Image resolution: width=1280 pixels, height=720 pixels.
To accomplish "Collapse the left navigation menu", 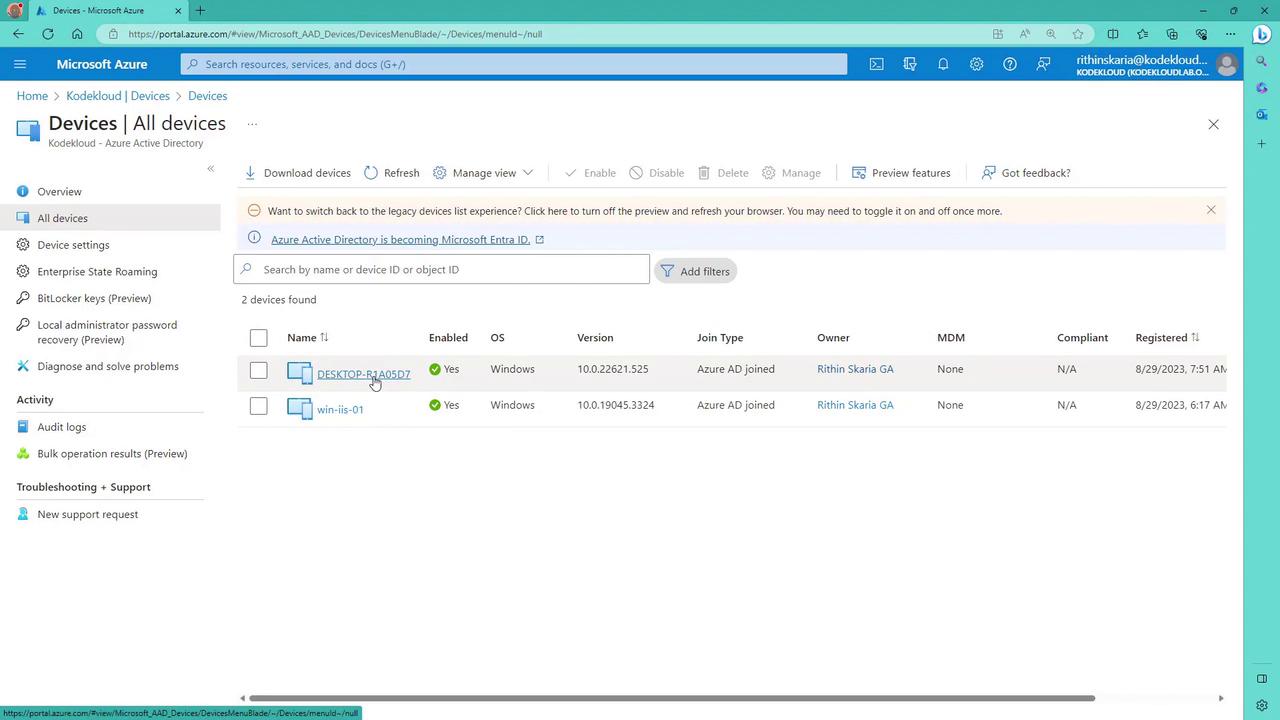I will coord(210,168).
